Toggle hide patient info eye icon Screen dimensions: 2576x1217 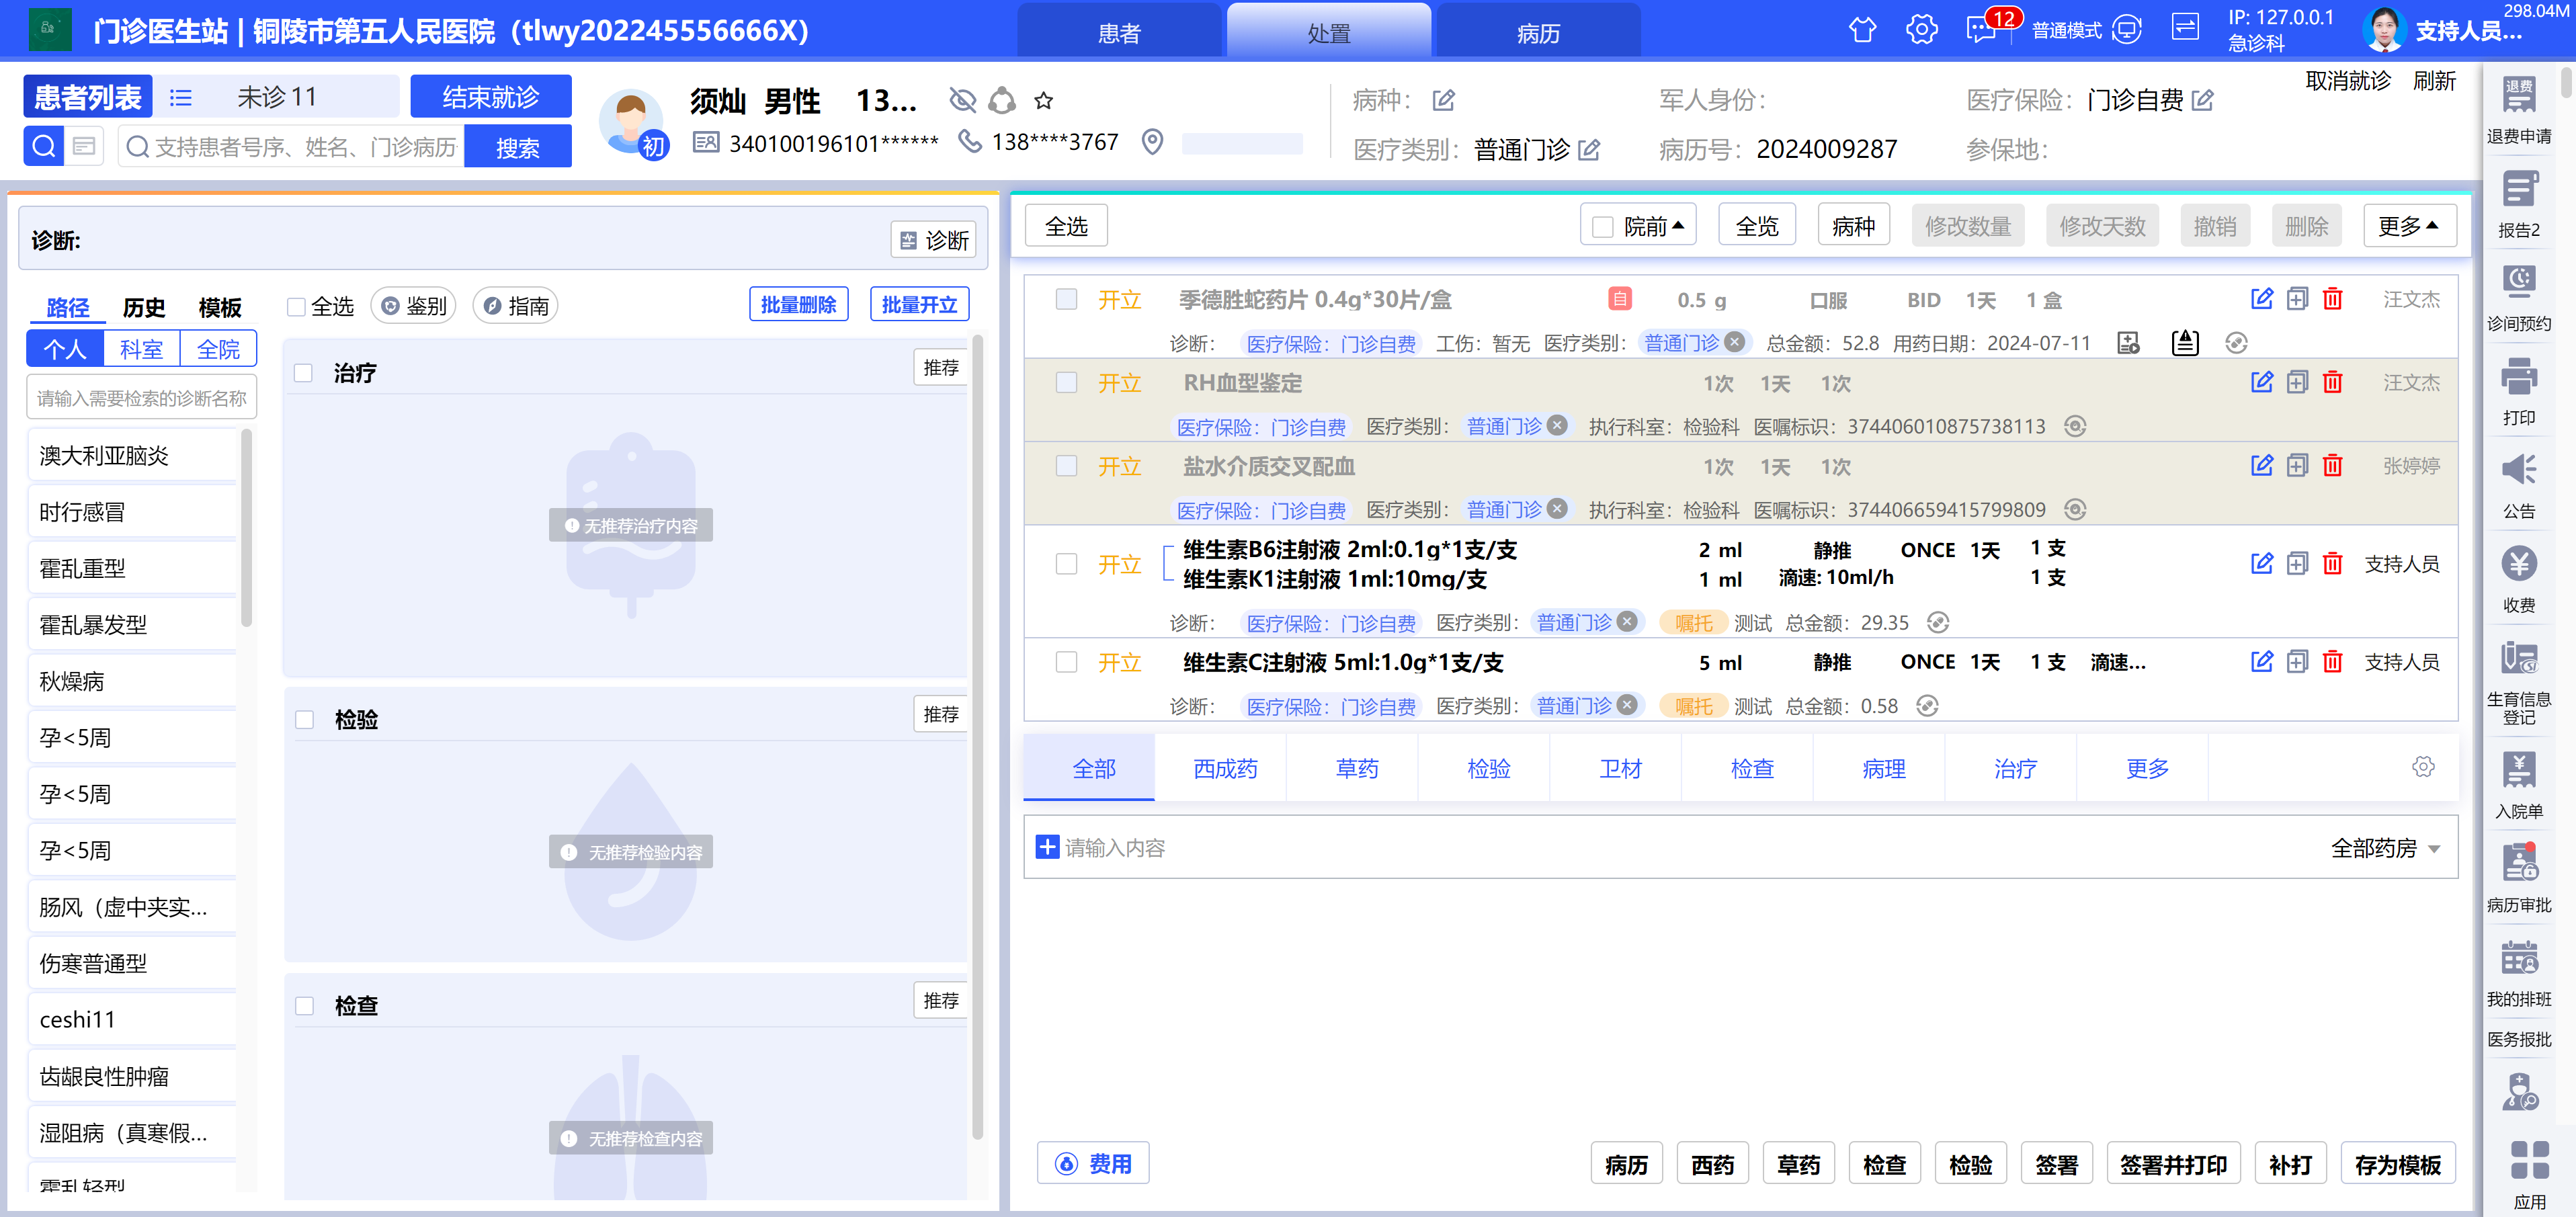[x=962, y=100]
